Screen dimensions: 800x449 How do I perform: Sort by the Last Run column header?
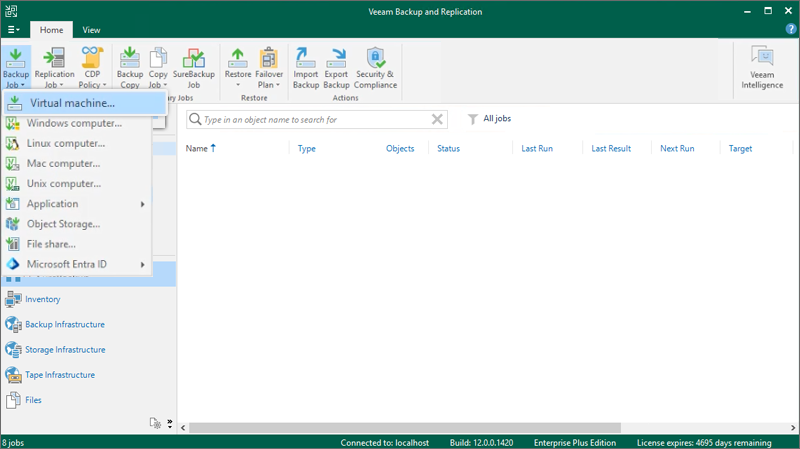537,148
